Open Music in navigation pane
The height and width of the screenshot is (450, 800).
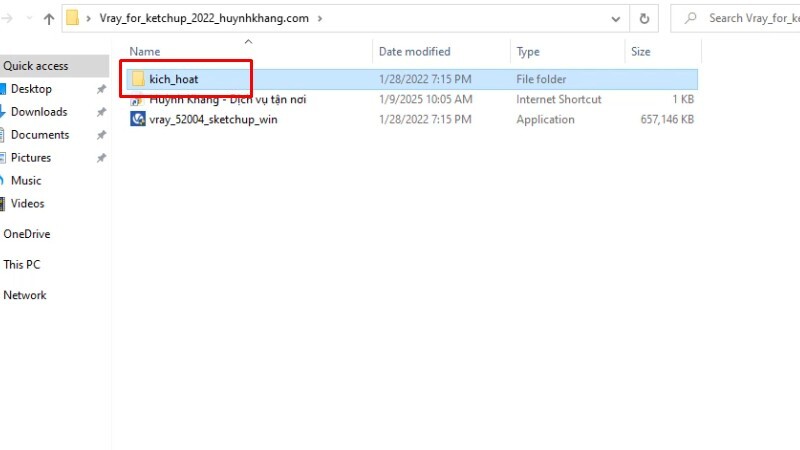(x=26, y=181)
